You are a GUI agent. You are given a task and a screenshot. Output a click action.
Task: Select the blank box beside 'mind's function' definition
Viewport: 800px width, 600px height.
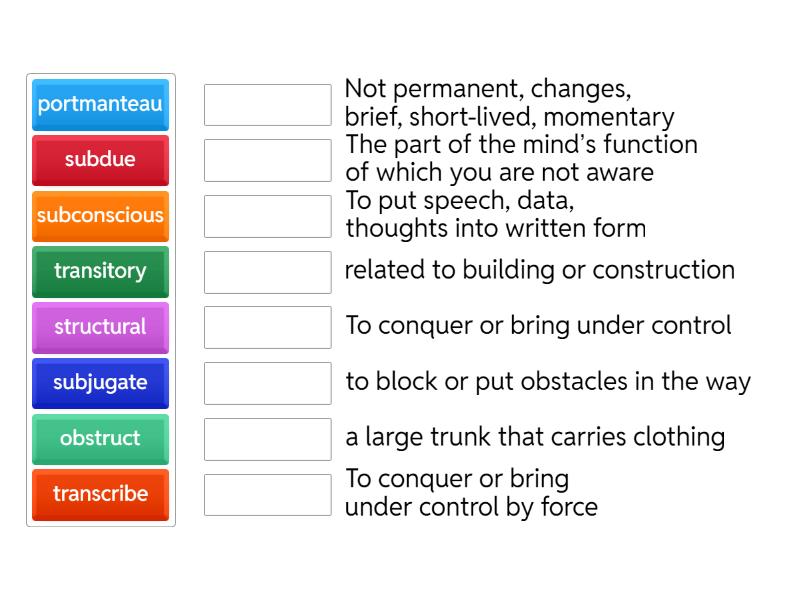[x=267, y=160]
